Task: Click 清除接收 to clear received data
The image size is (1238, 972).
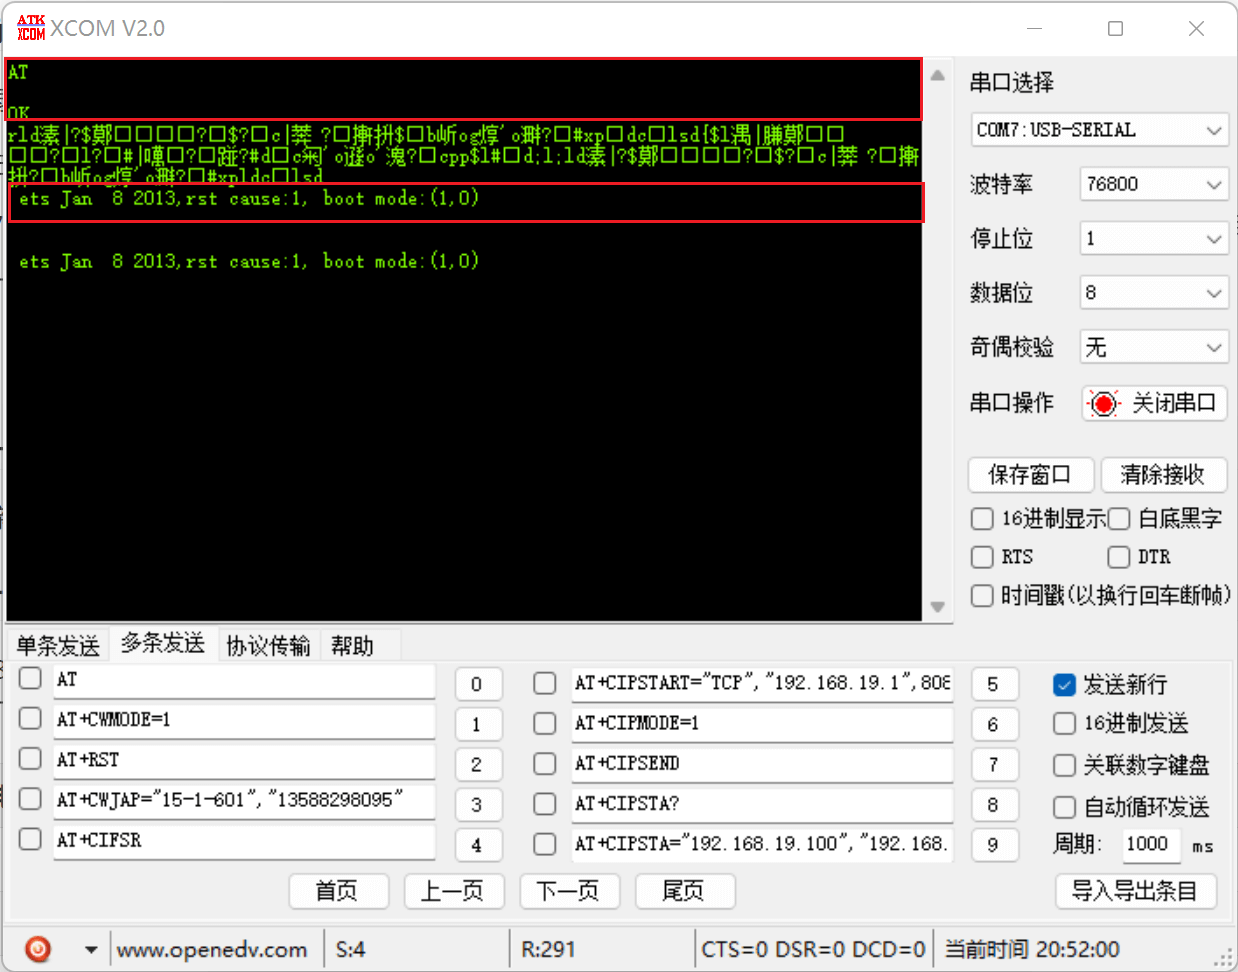Action: point(1164,476)
